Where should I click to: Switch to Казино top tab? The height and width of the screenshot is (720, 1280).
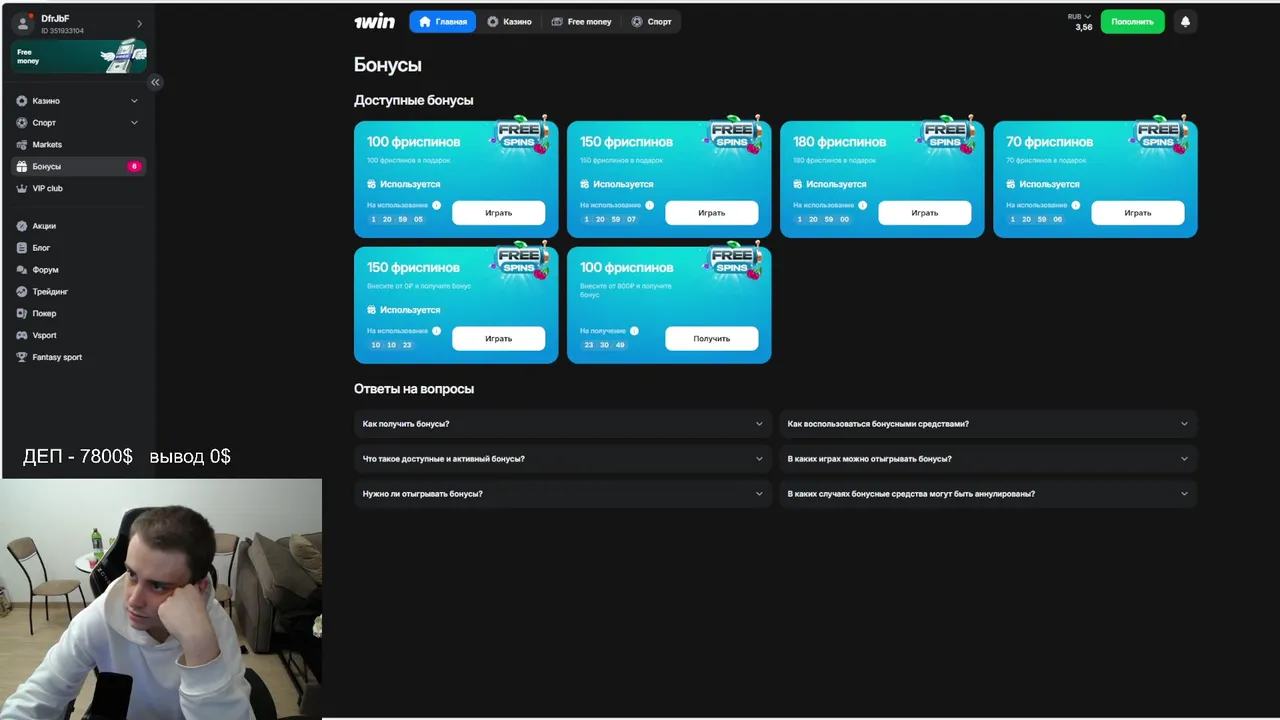pyautogui.click(x=509, y=21)
